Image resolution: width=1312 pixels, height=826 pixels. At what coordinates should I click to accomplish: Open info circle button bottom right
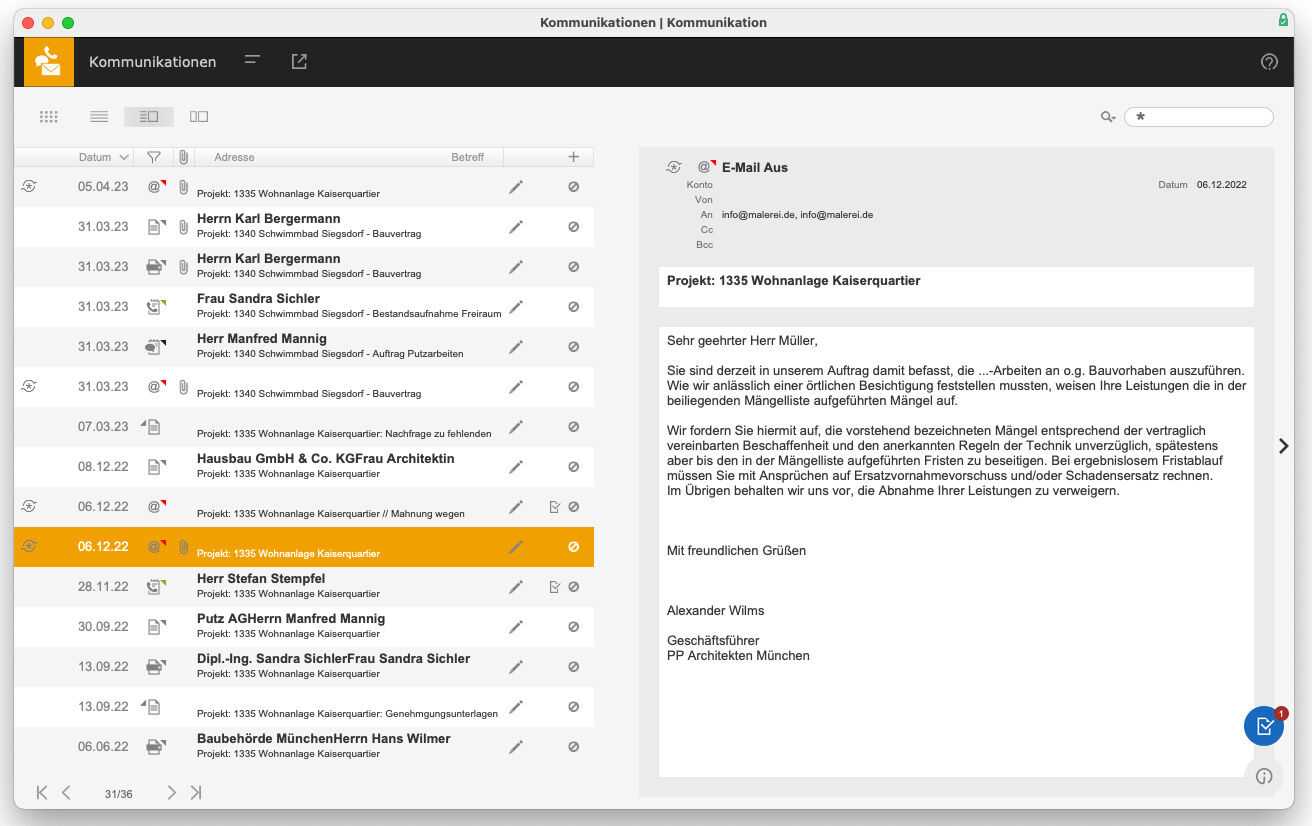(x=1264, y=776)
